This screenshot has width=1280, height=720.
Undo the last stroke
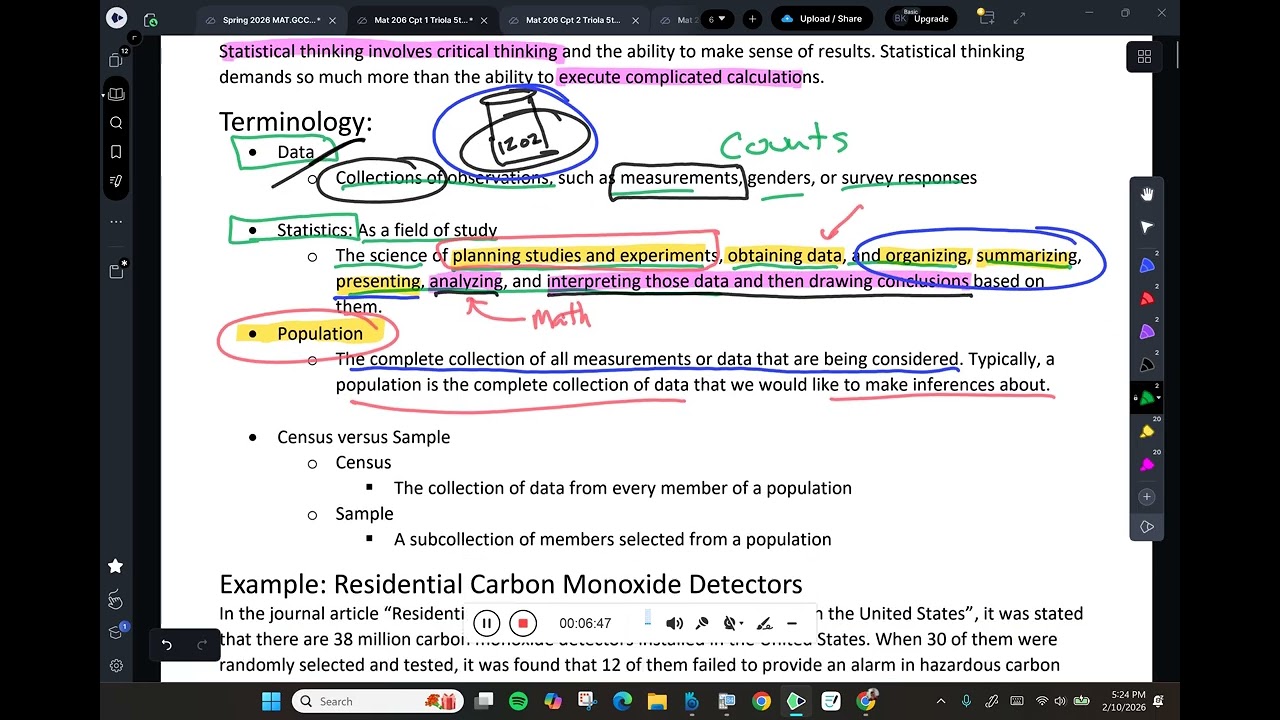[167, 645]
